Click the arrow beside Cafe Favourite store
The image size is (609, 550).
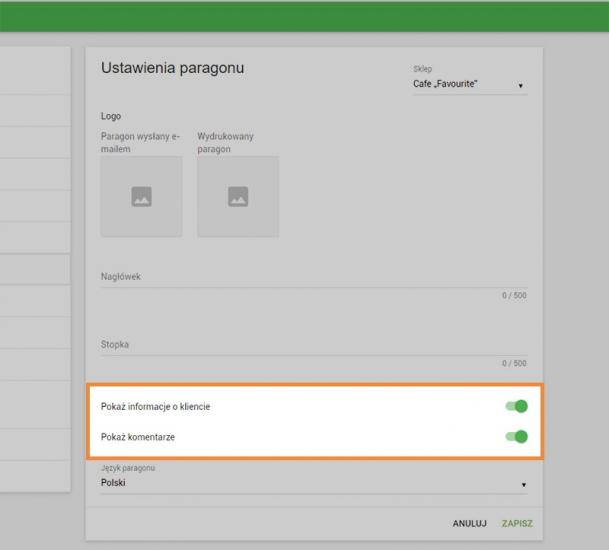coord(521,86)
